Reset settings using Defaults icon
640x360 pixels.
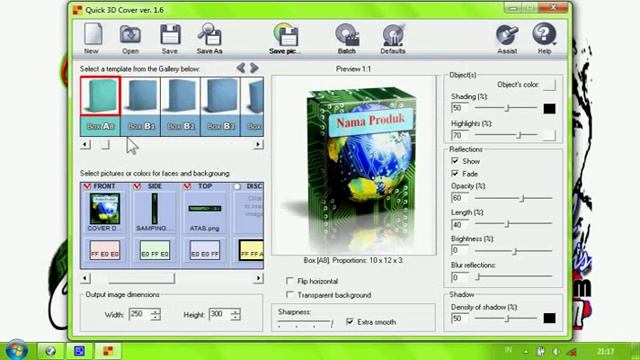coord(393,35)
